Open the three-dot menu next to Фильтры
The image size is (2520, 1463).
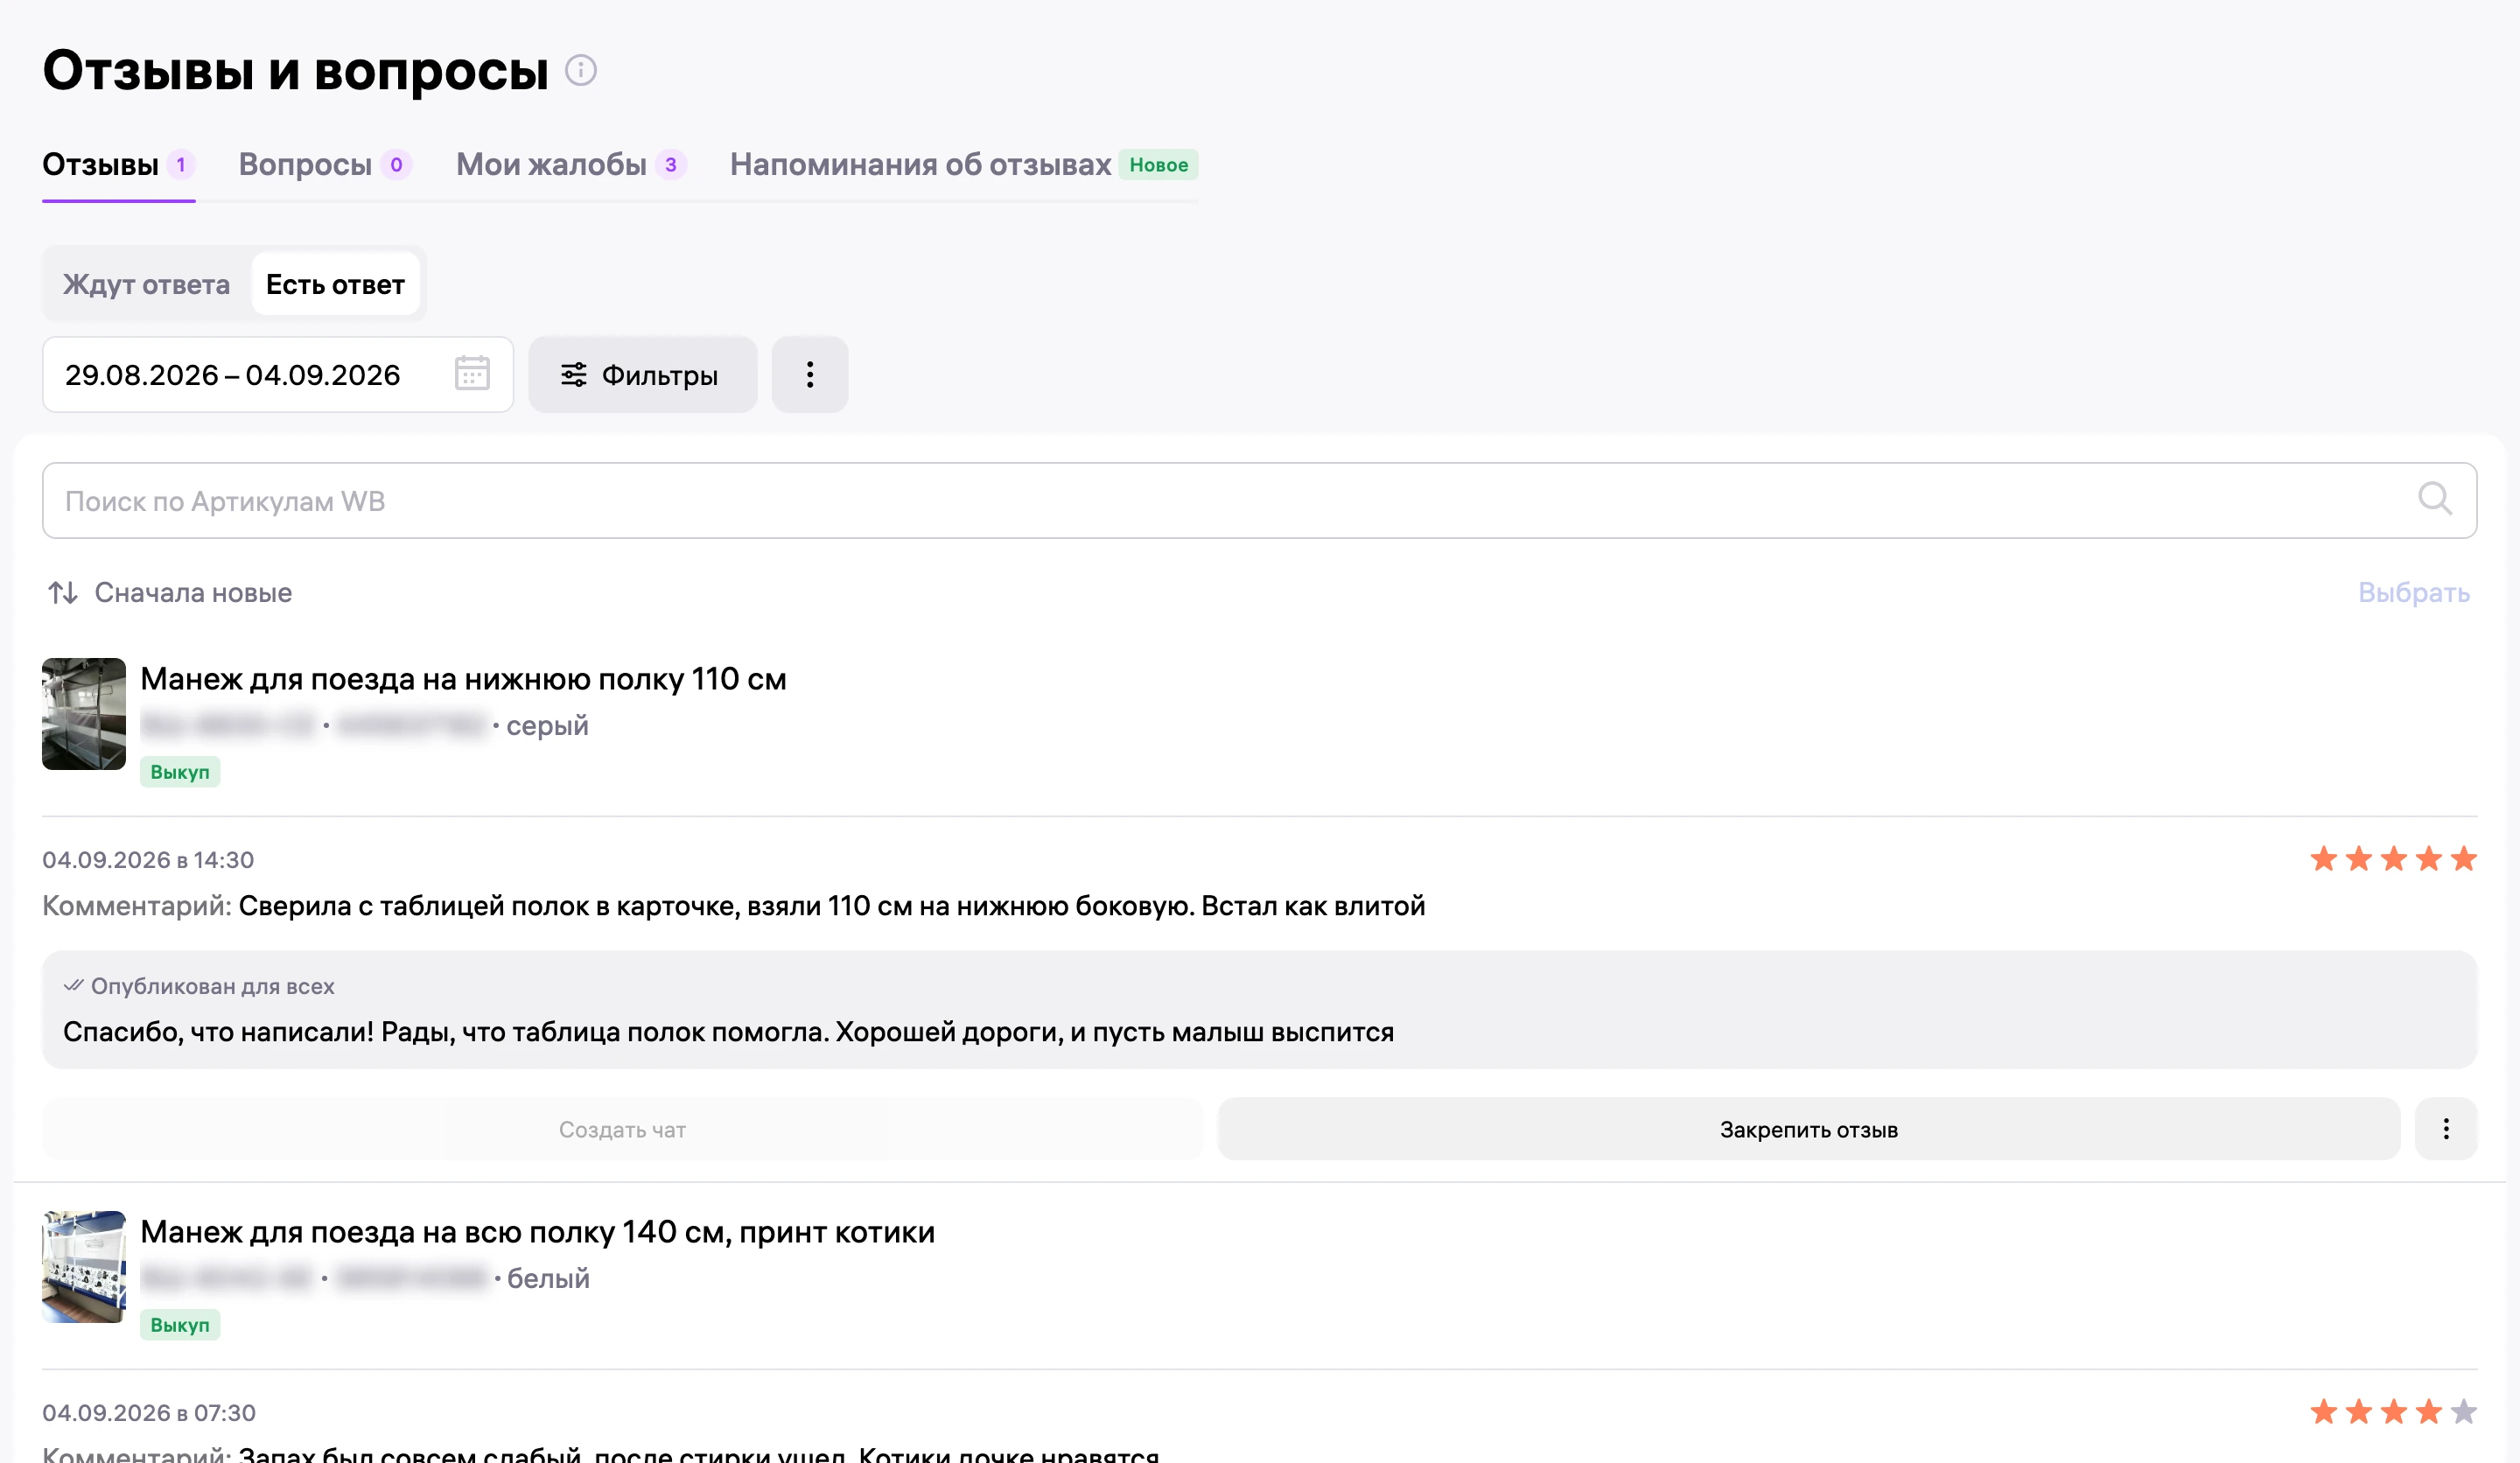point(810,374)
